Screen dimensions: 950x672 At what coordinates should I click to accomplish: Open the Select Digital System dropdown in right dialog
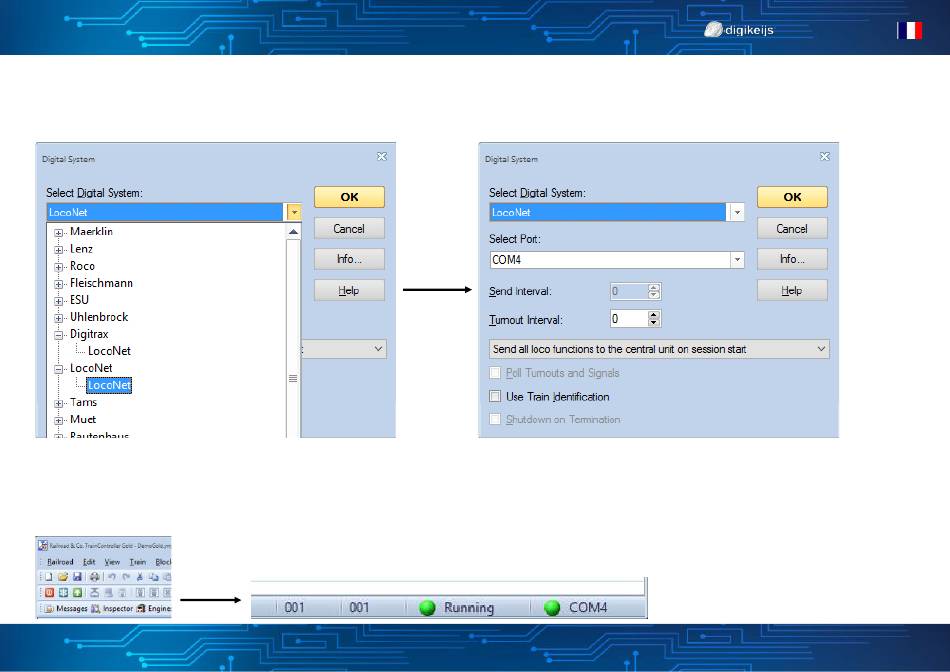pyautogui.click(x=737, y=212)
